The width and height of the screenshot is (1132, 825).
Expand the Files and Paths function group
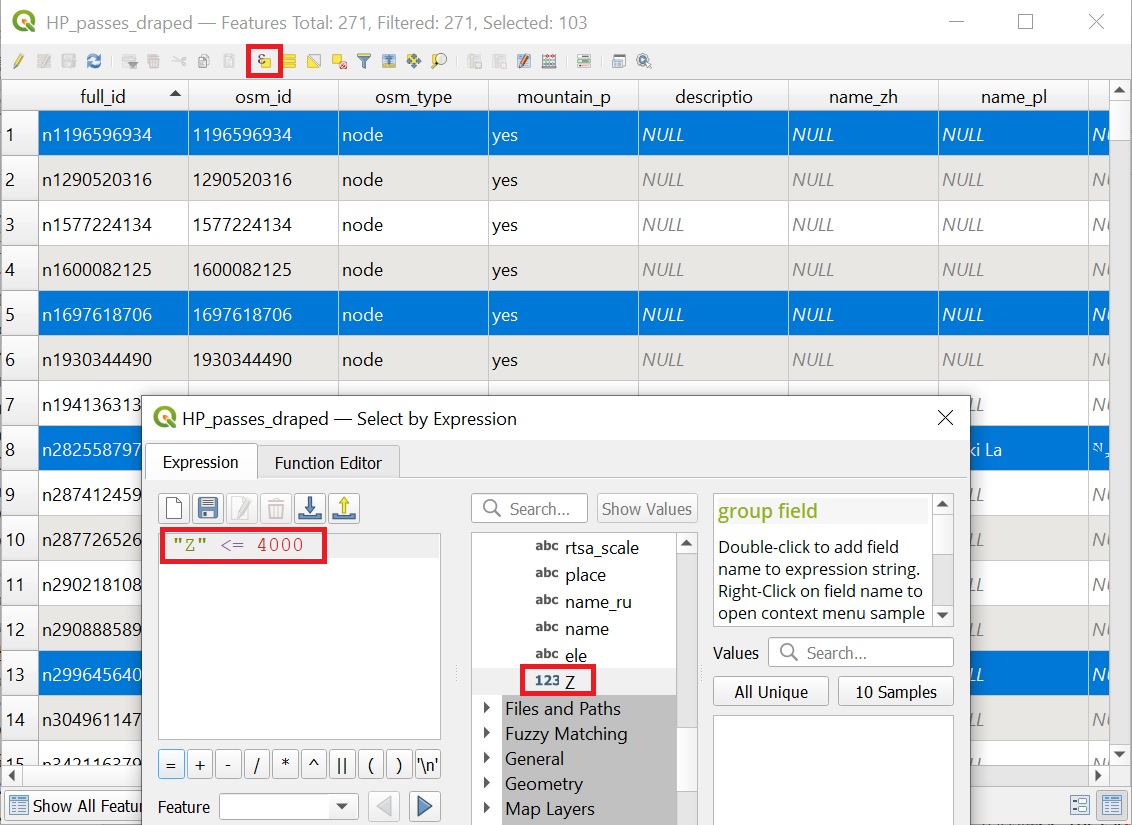(x=487, y=709)
